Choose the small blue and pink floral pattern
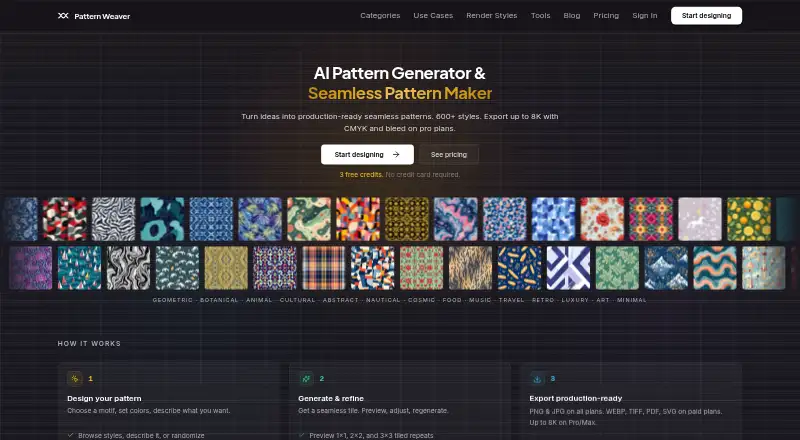Image resolution: width=800 pixels, height=440 pixels. pos(505,219)
